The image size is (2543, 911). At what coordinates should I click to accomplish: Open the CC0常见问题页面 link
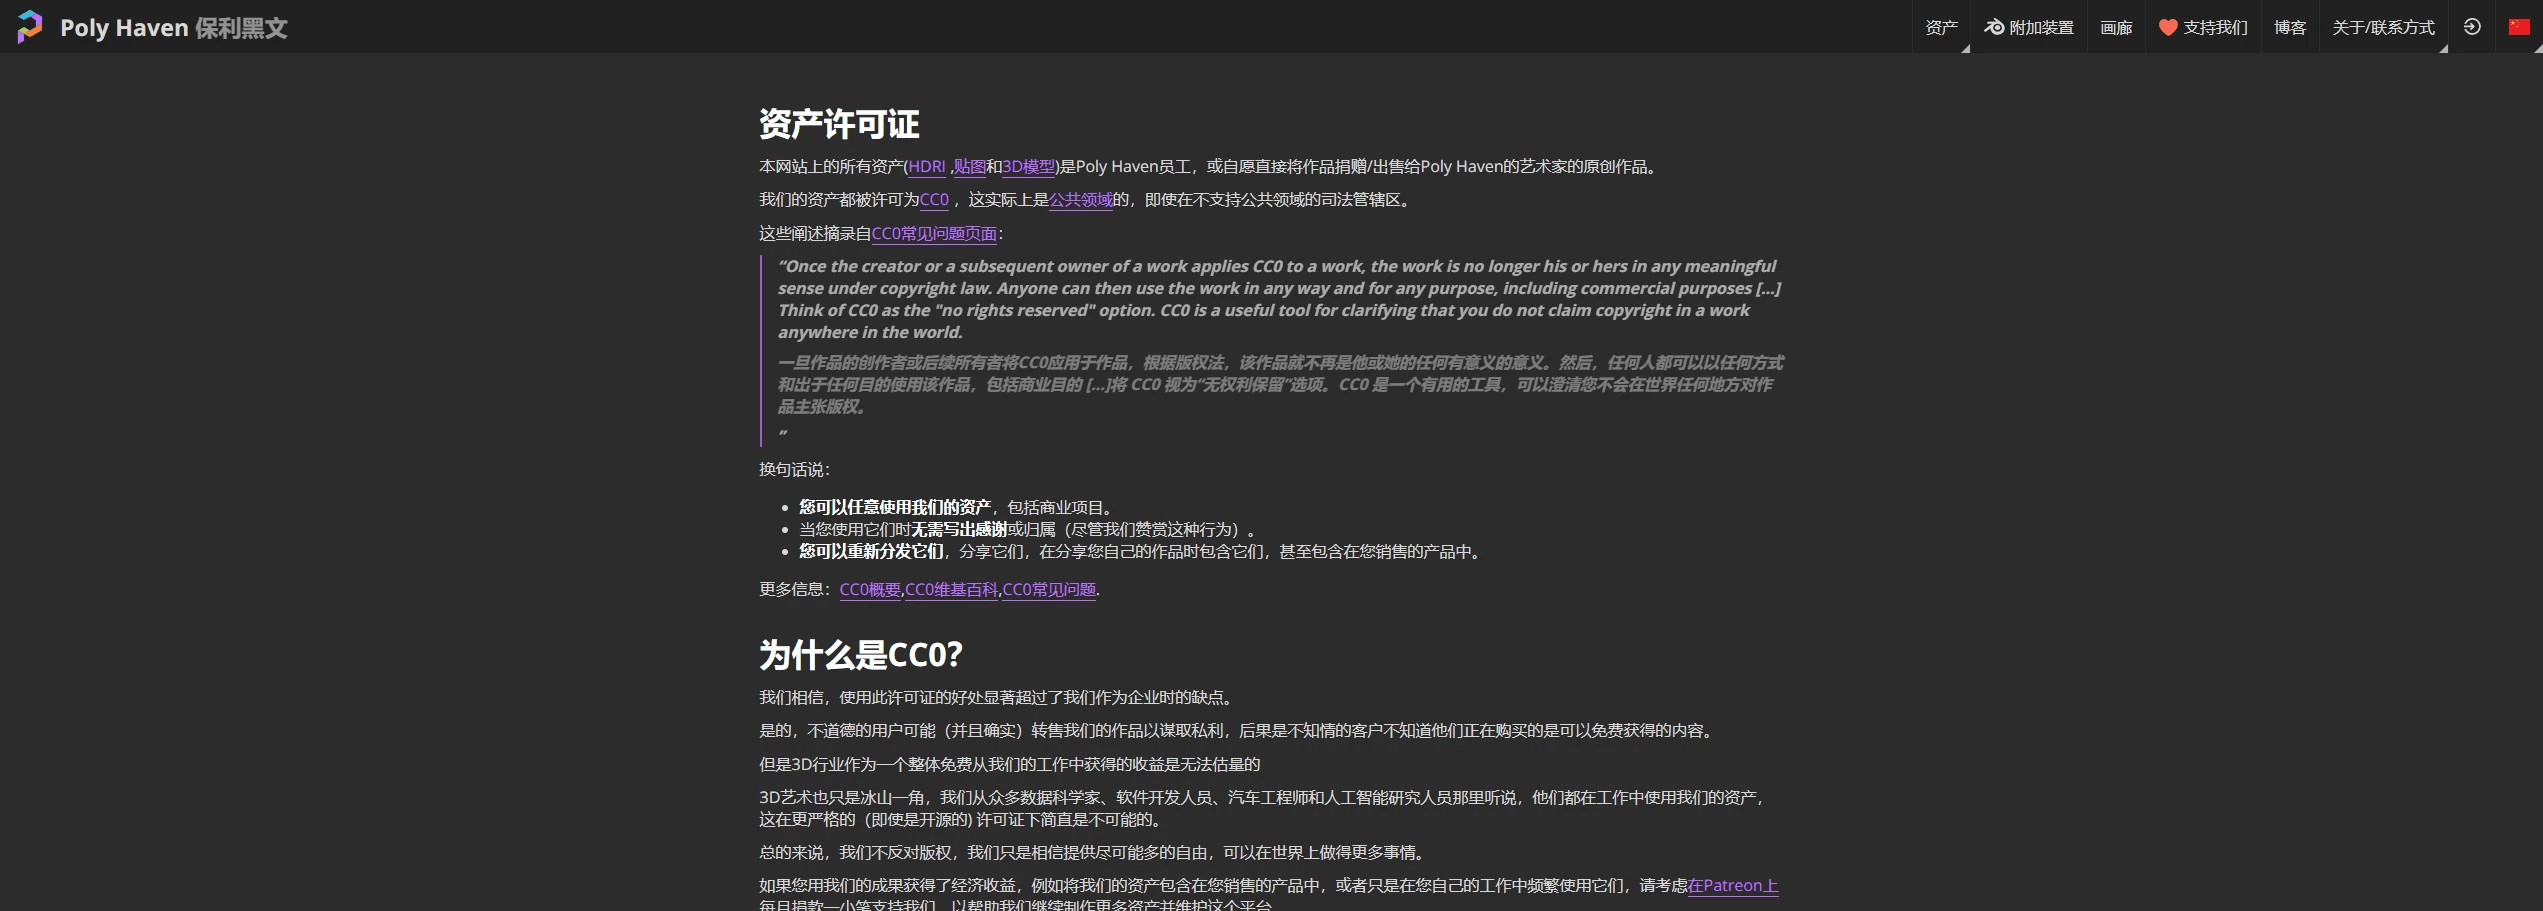click(935, 234)
